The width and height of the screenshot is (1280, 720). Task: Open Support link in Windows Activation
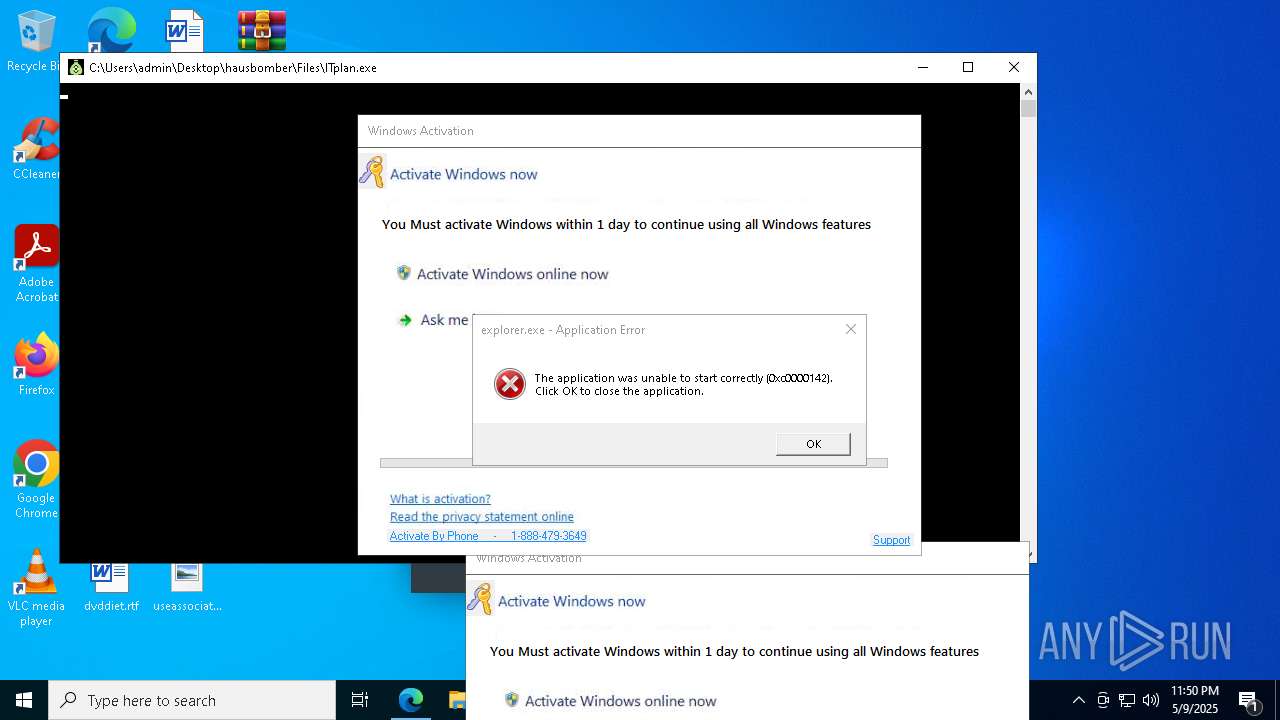point(891,540)
